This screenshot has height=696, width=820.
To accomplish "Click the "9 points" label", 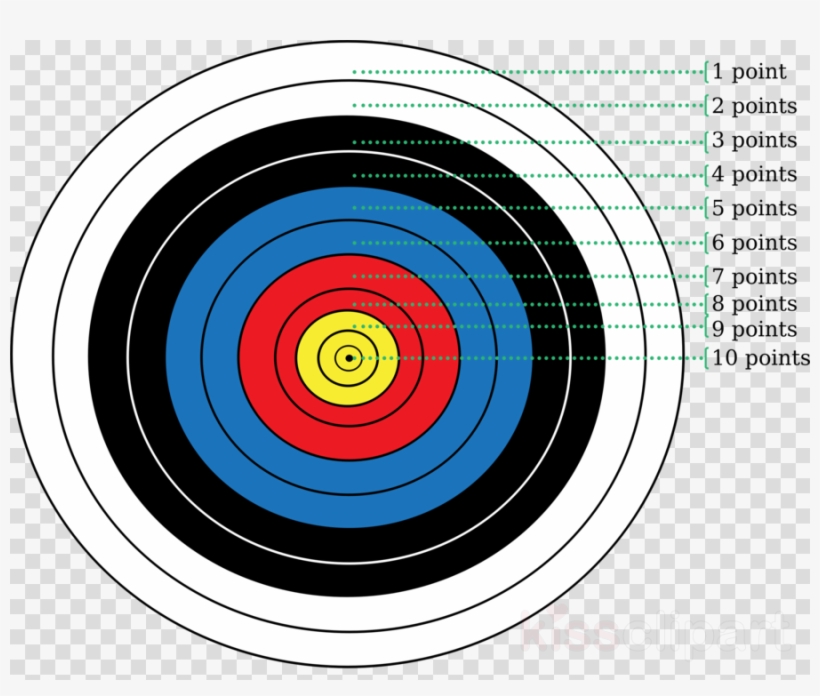I will click(754, 329).
